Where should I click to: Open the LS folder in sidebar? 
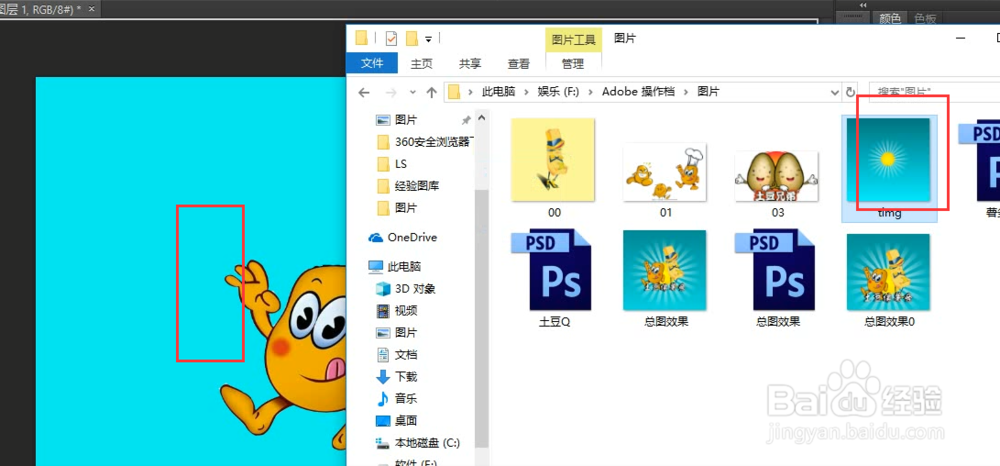(x=401, y=164)
